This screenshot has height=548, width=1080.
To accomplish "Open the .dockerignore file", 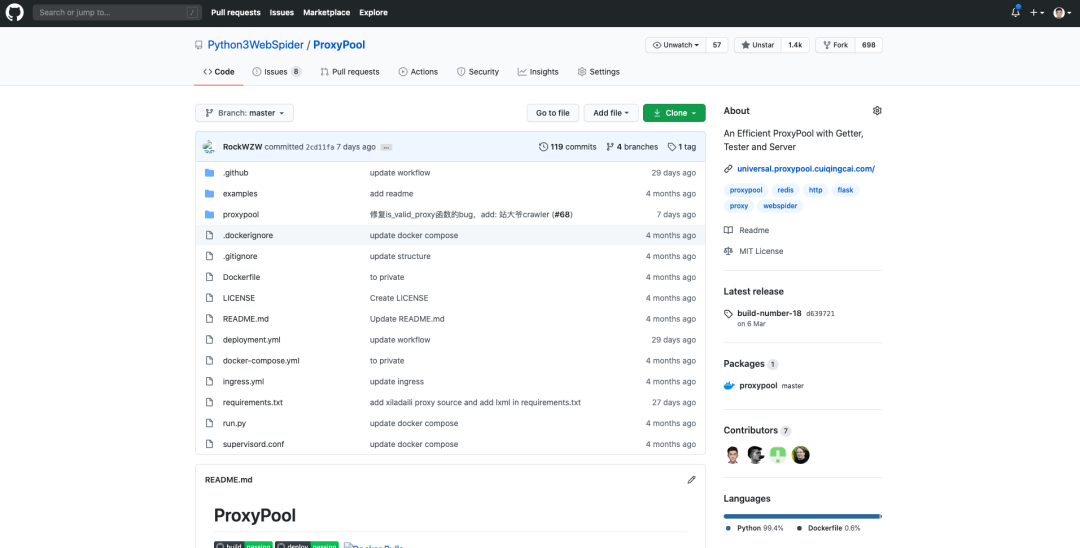I will click(x=248, y=235).
